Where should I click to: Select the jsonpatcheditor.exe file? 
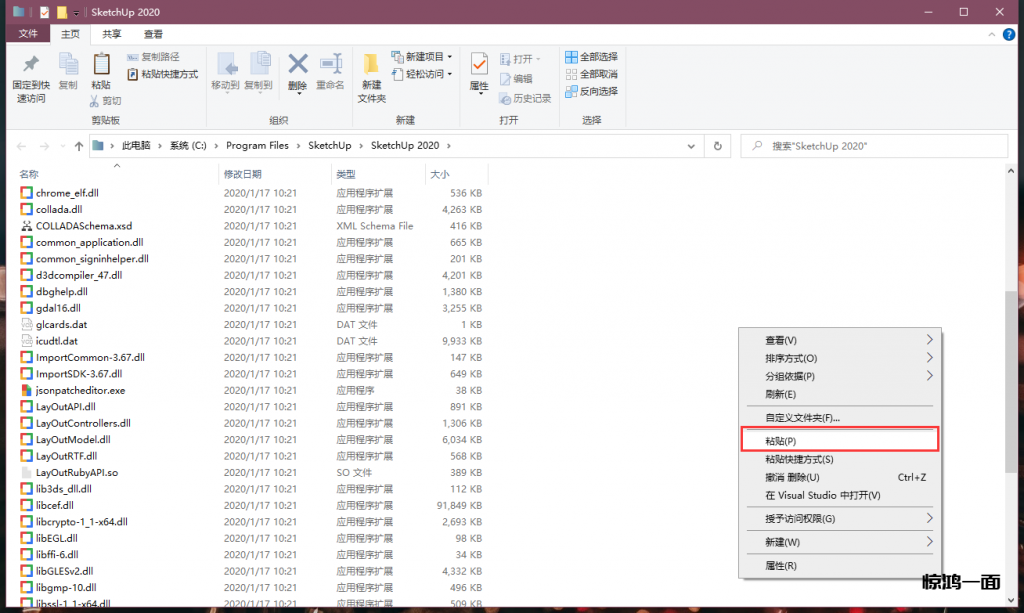tap(80, 390)
